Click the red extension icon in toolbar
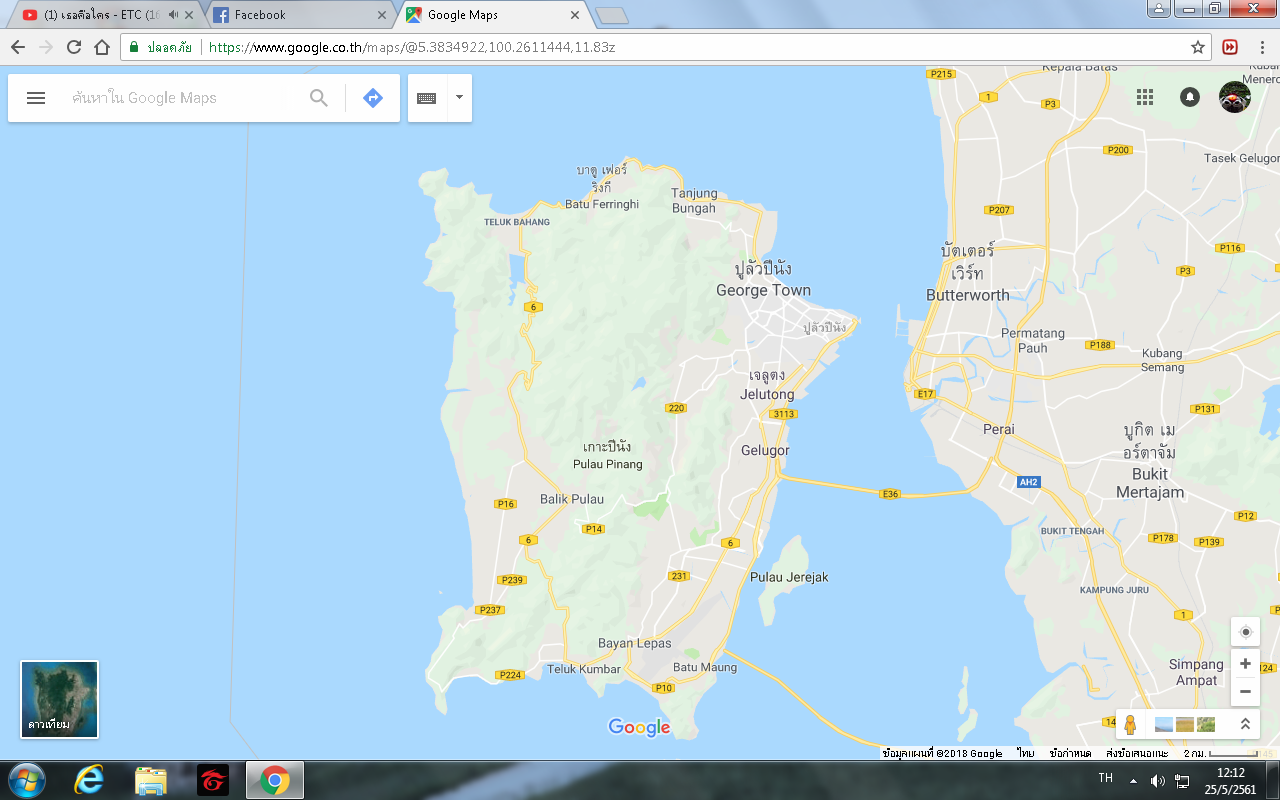 [x=1230, y=47]
